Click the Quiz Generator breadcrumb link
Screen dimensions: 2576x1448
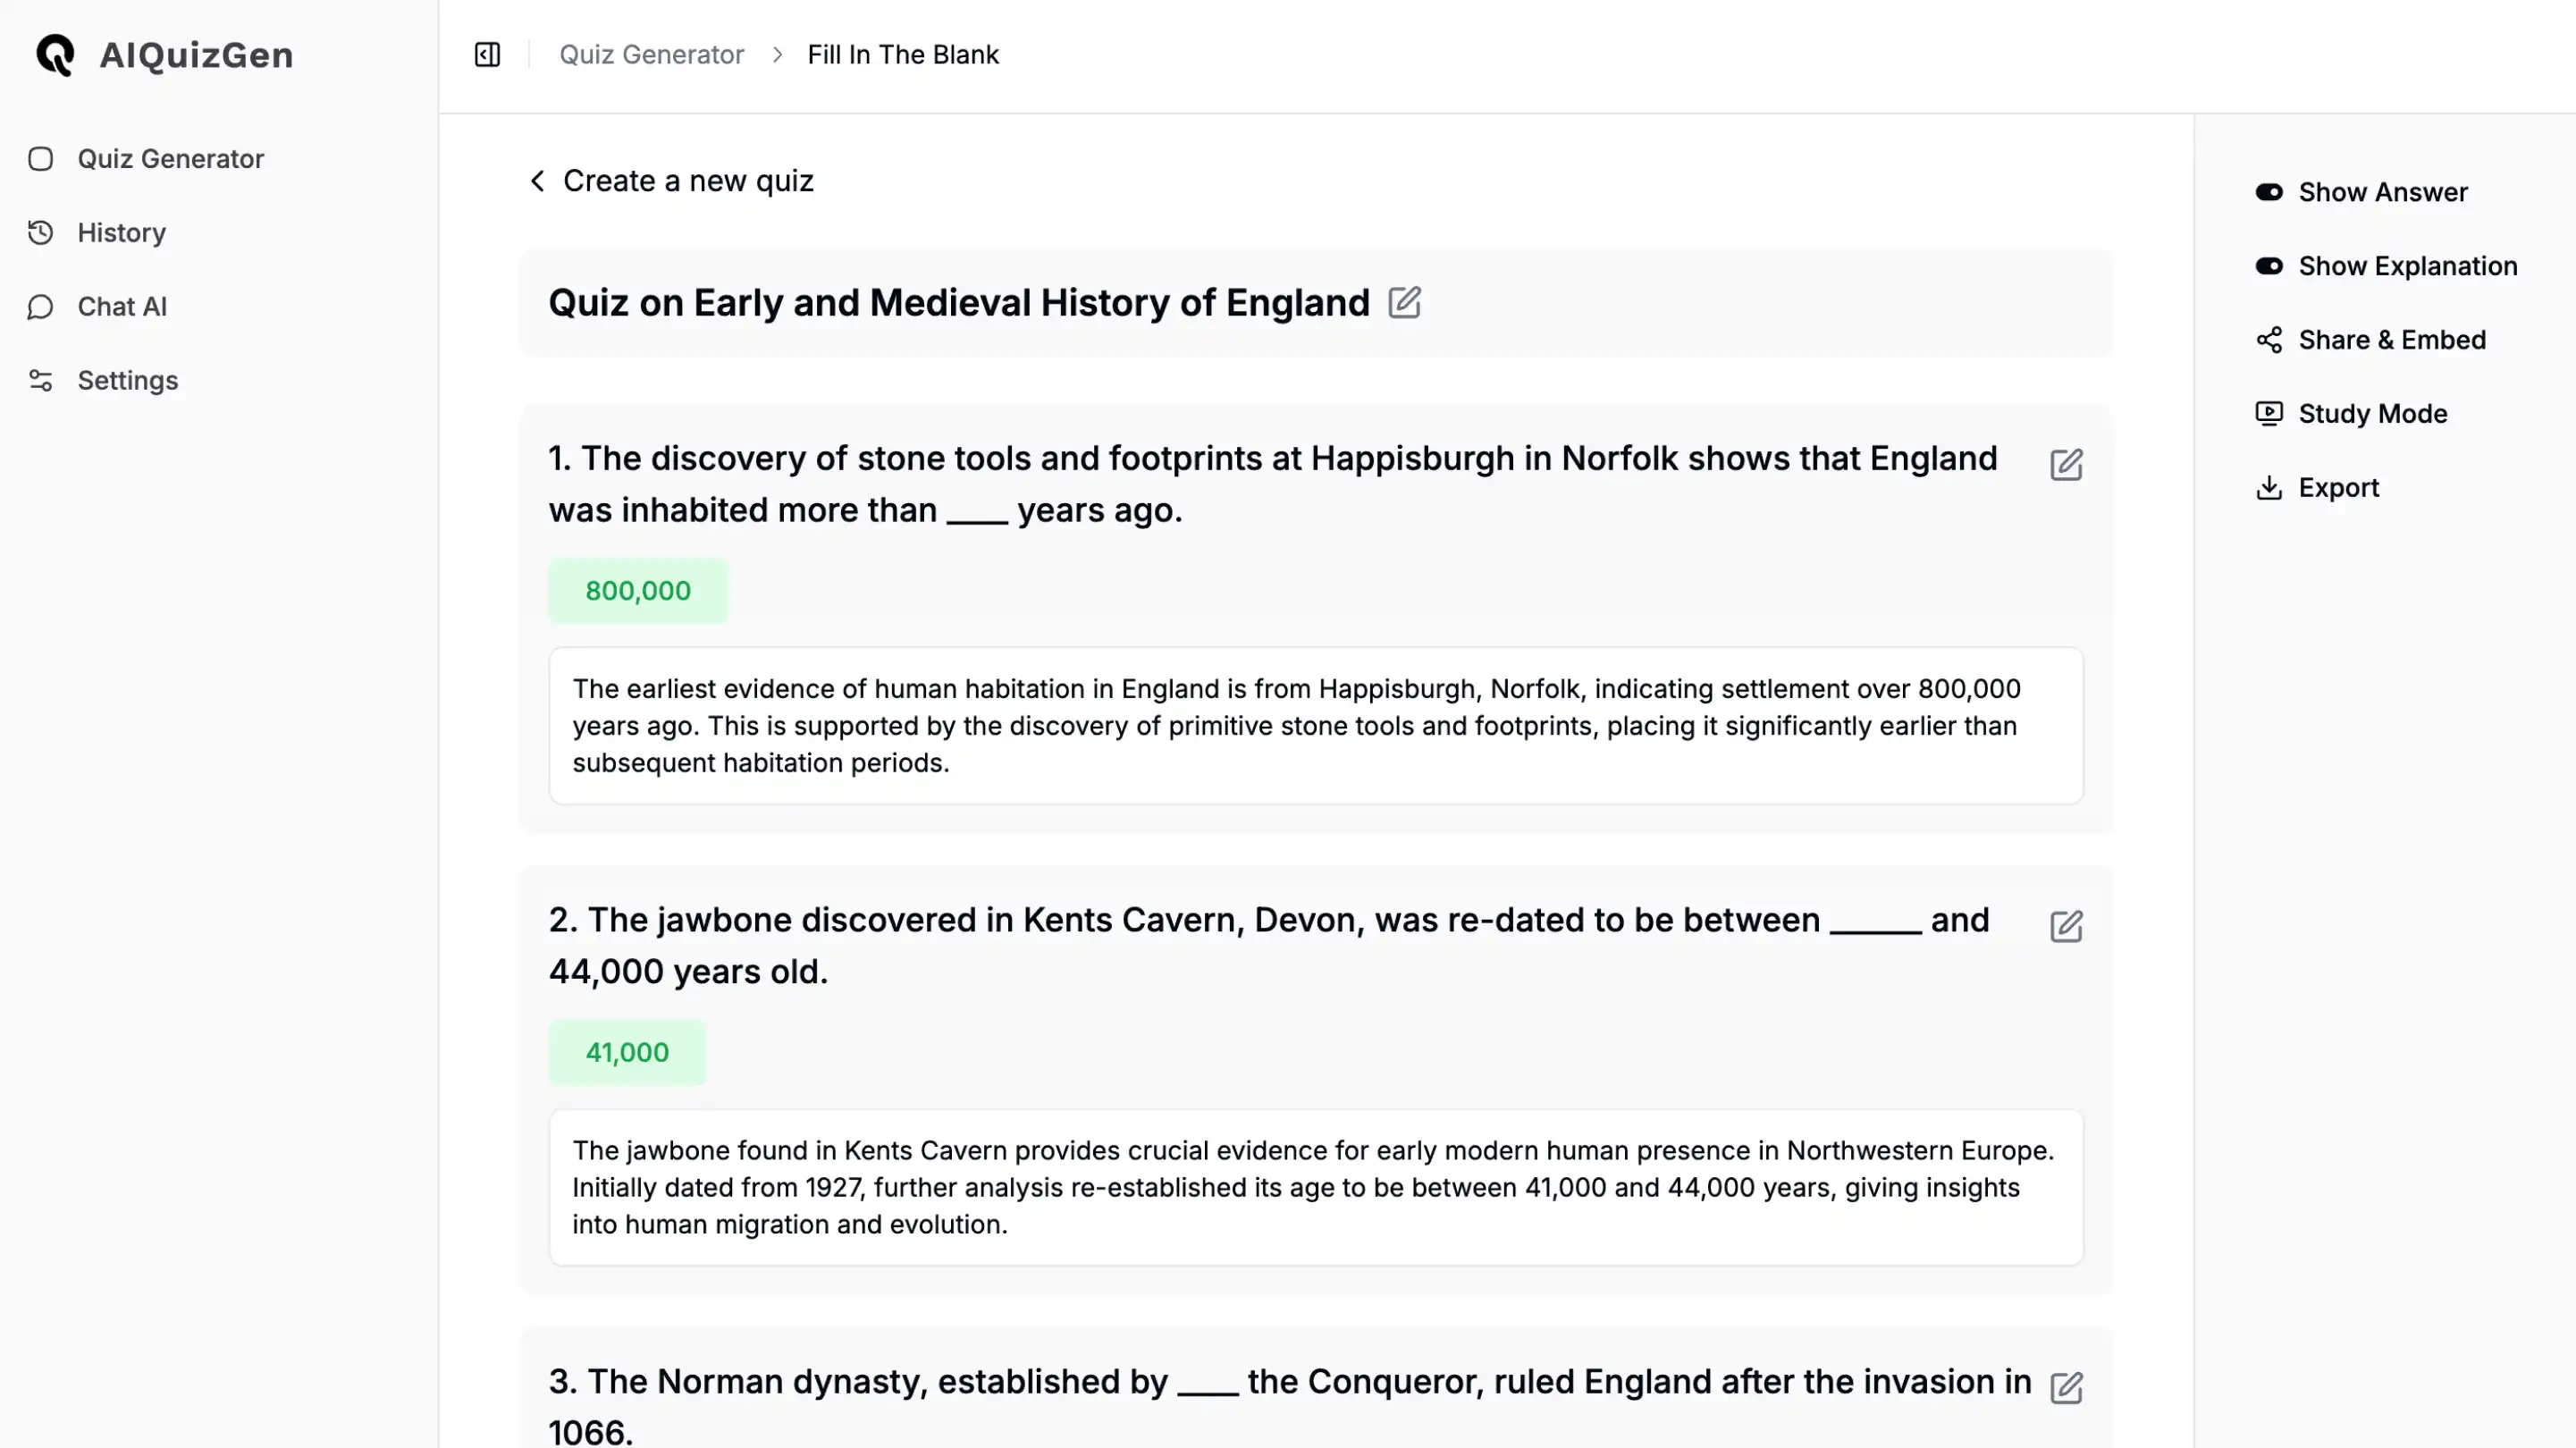(651, 54)
